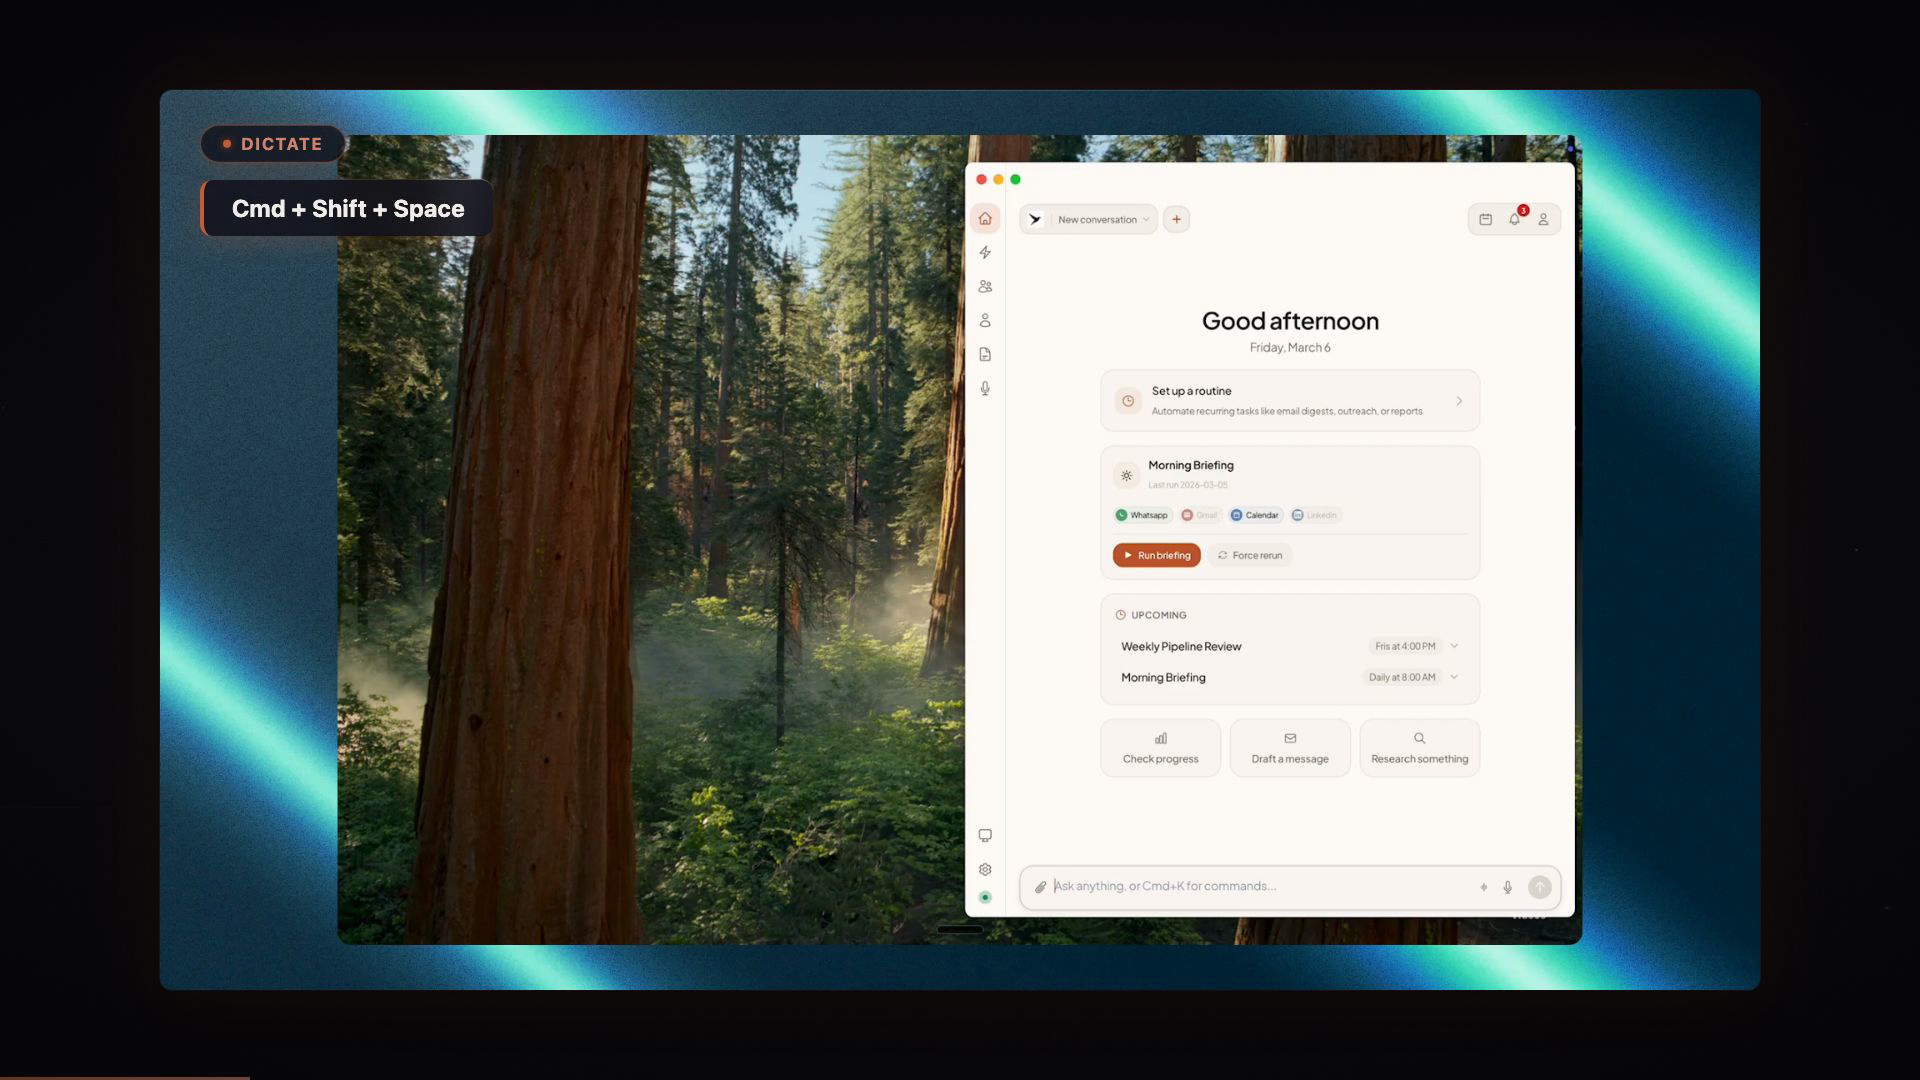
Task: Open the Set up a routine card
Action: pyautogui.click(x=1289, y=401)
